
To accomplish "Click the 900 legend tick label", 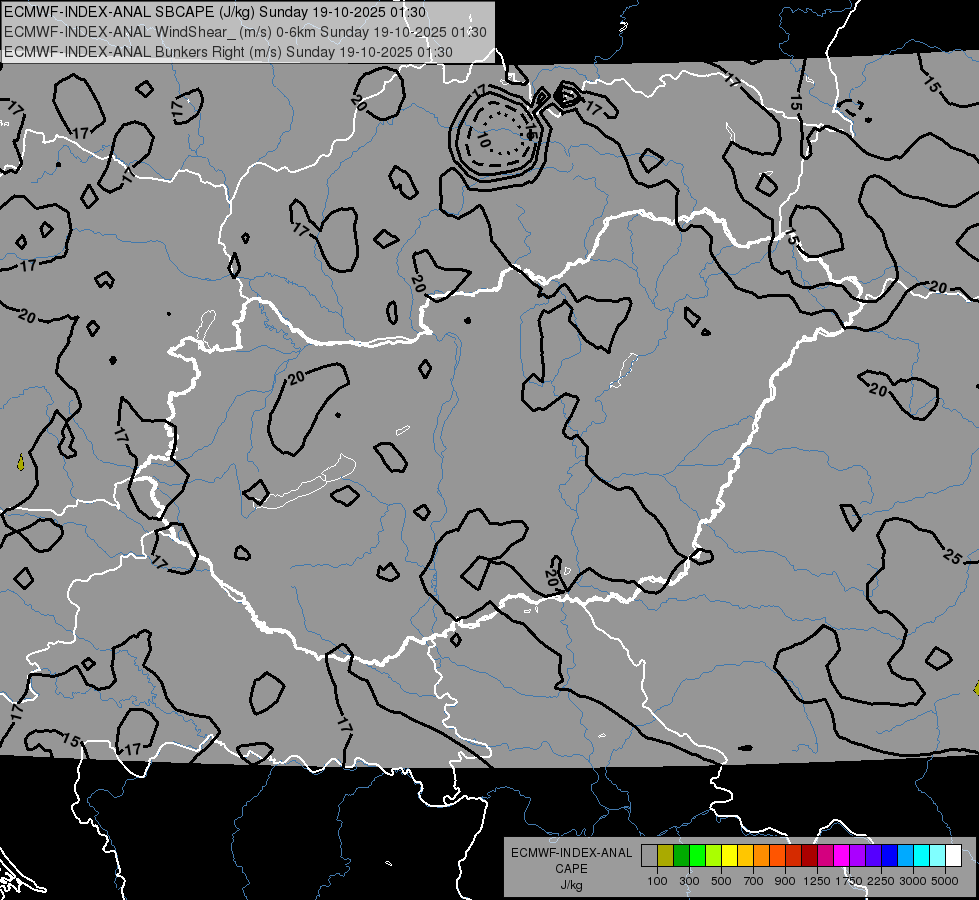I will coord(785,881).
